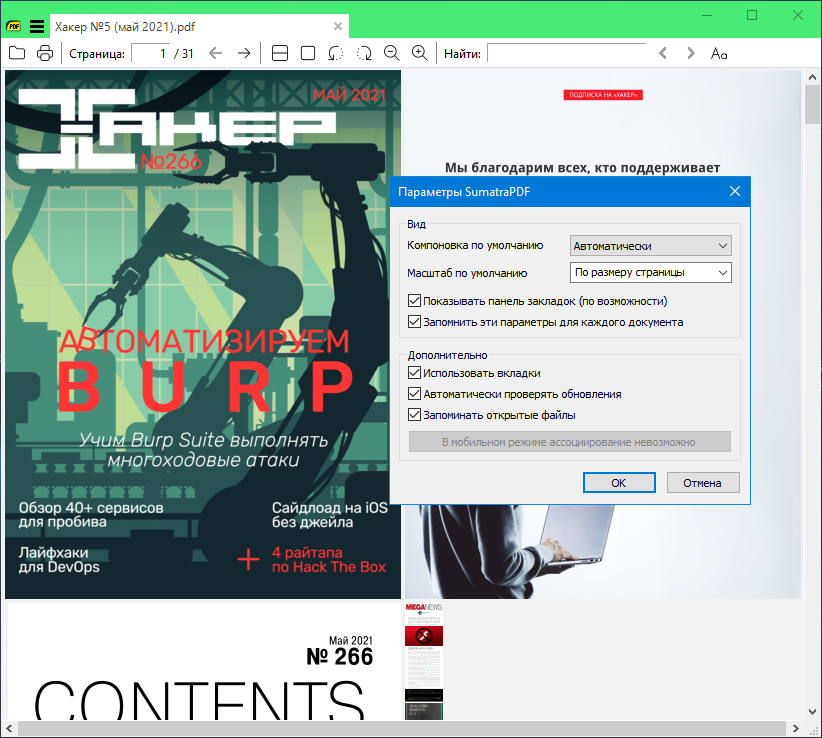Toggle match case Aa icon

click(719, 53)
